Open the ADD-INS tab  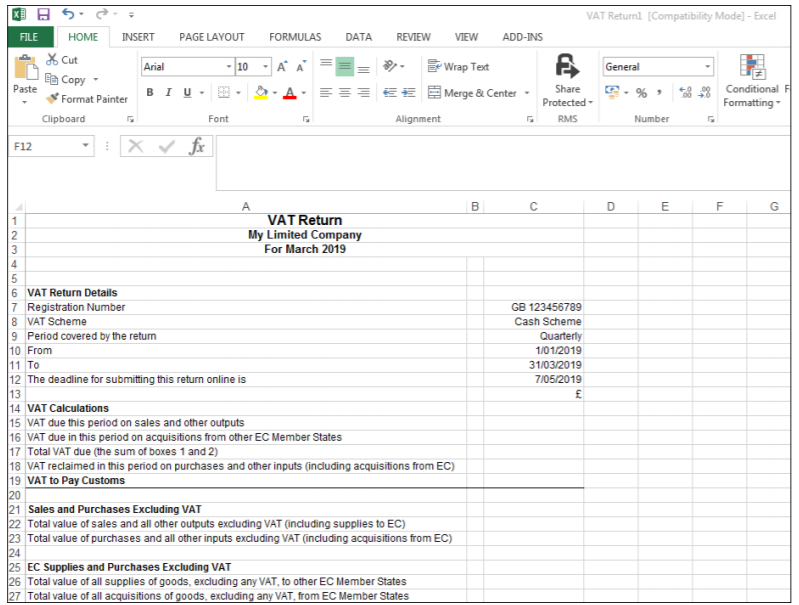coord(522,37)
